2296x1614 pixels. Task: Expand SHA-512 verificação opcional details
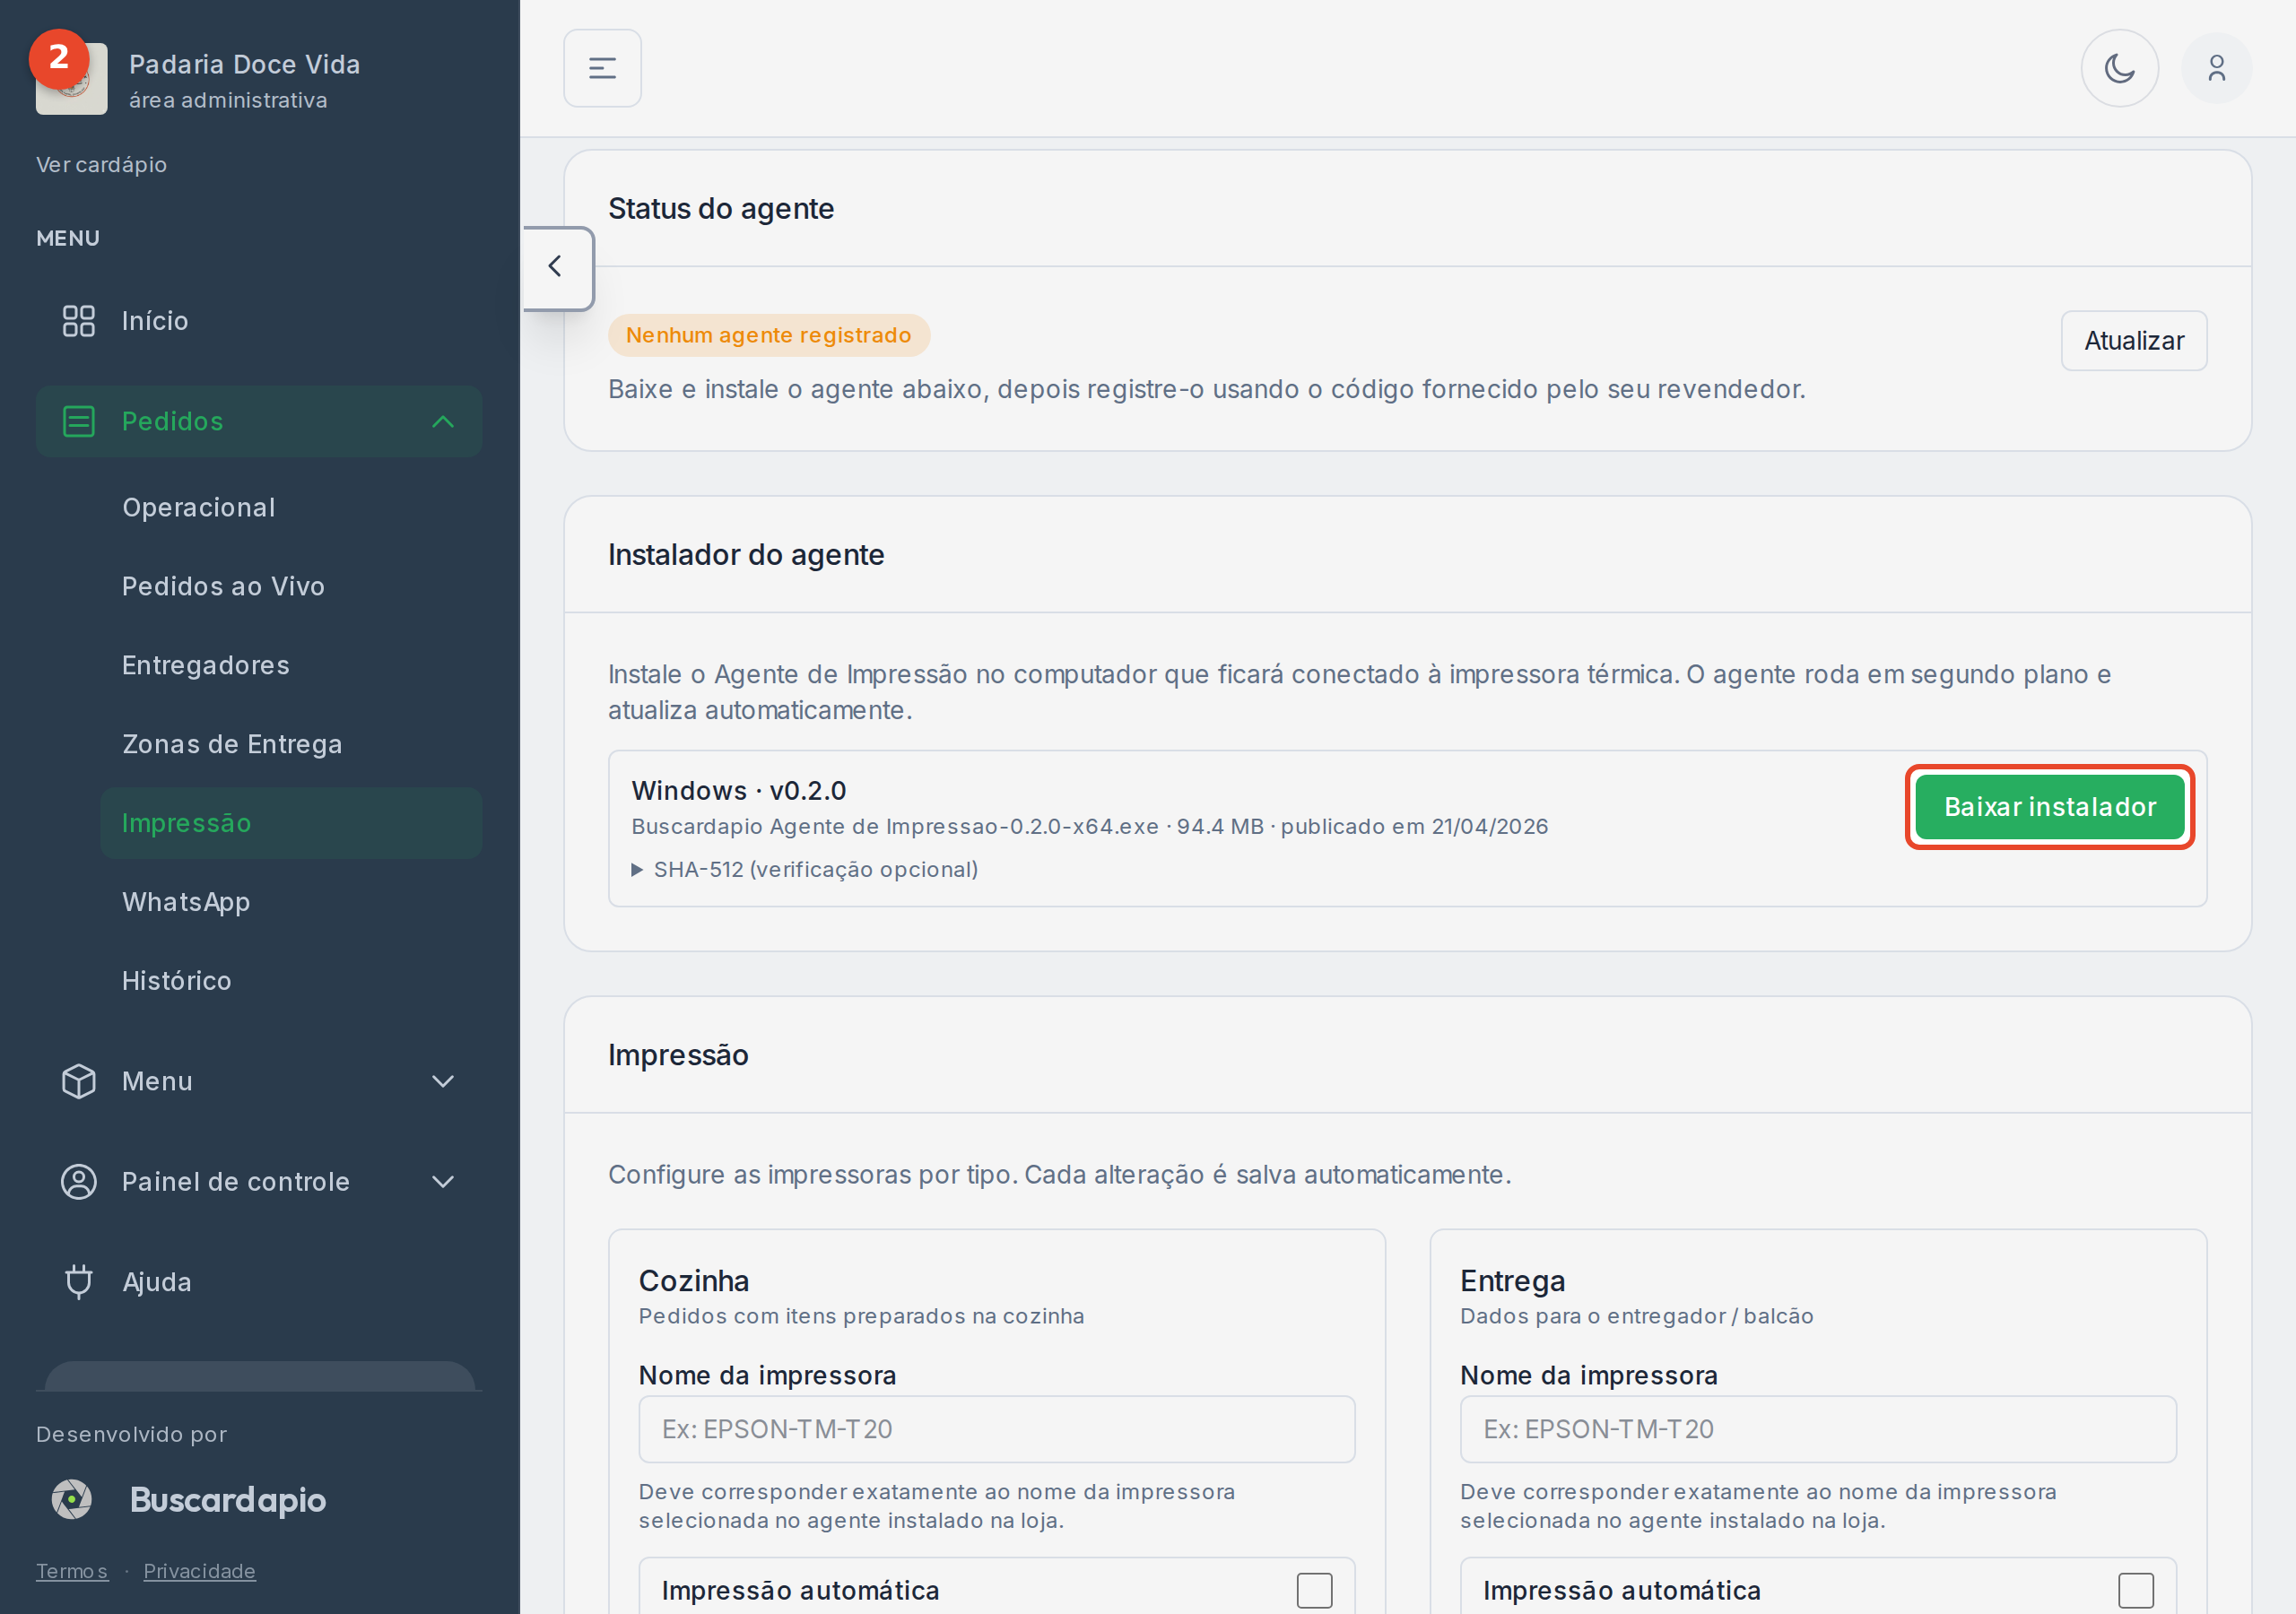point(805,869)
